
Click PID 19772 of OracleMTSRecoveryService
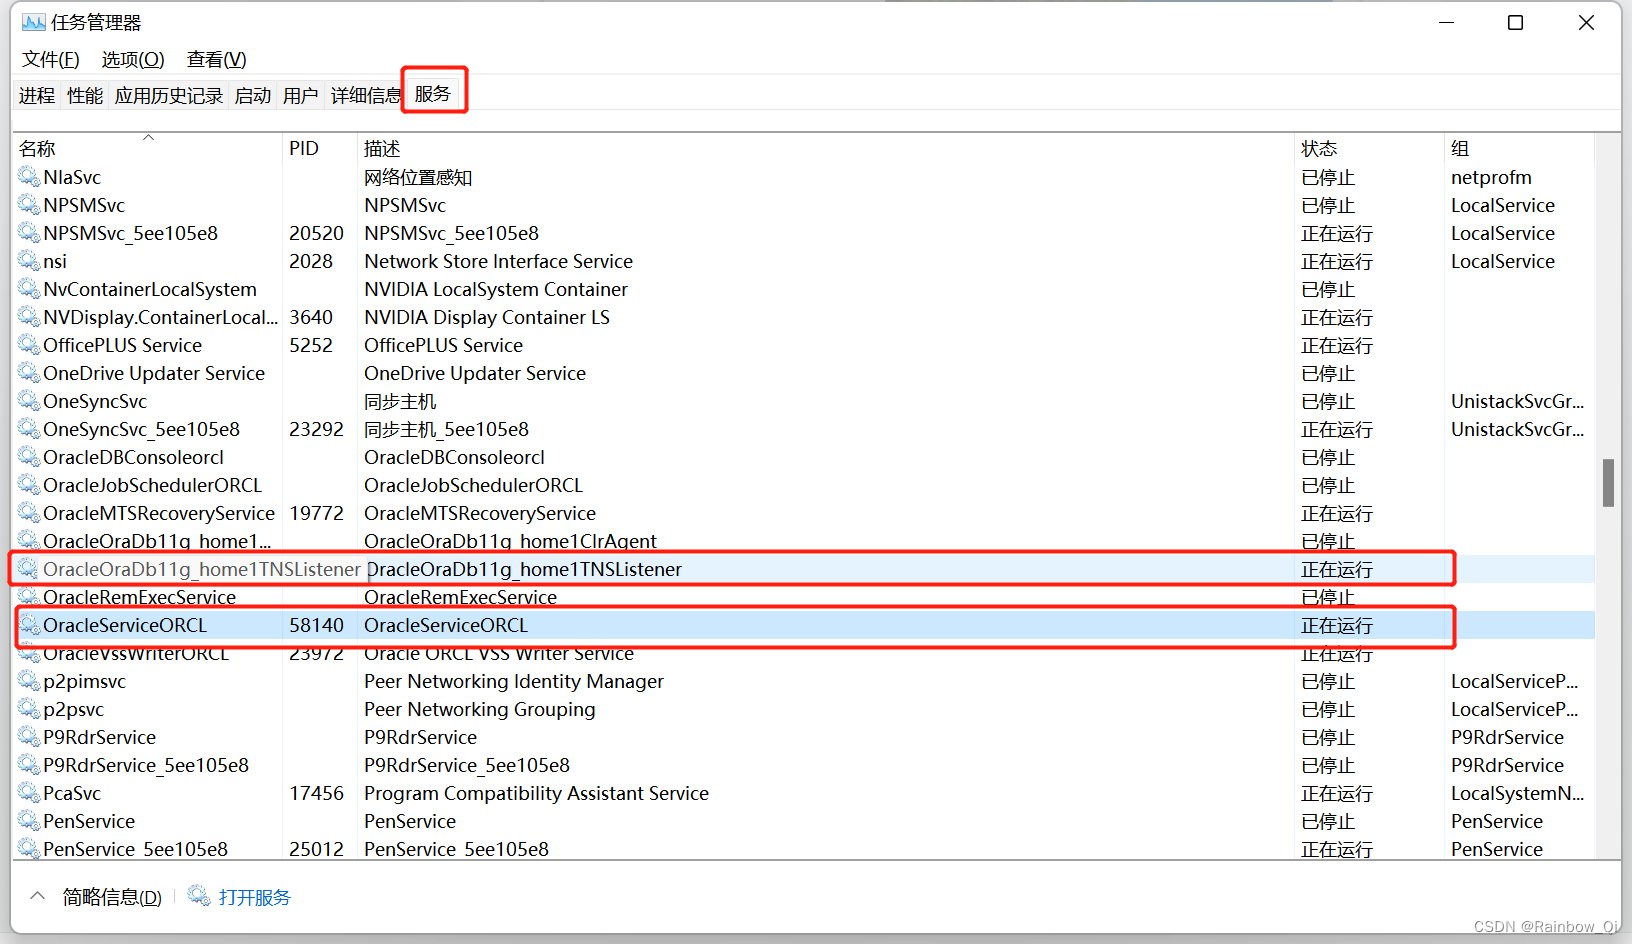[317, 513]
